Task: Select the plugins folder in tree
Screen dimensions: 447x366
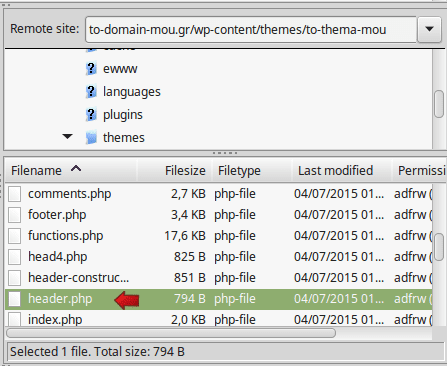Action: click(123, 115)
